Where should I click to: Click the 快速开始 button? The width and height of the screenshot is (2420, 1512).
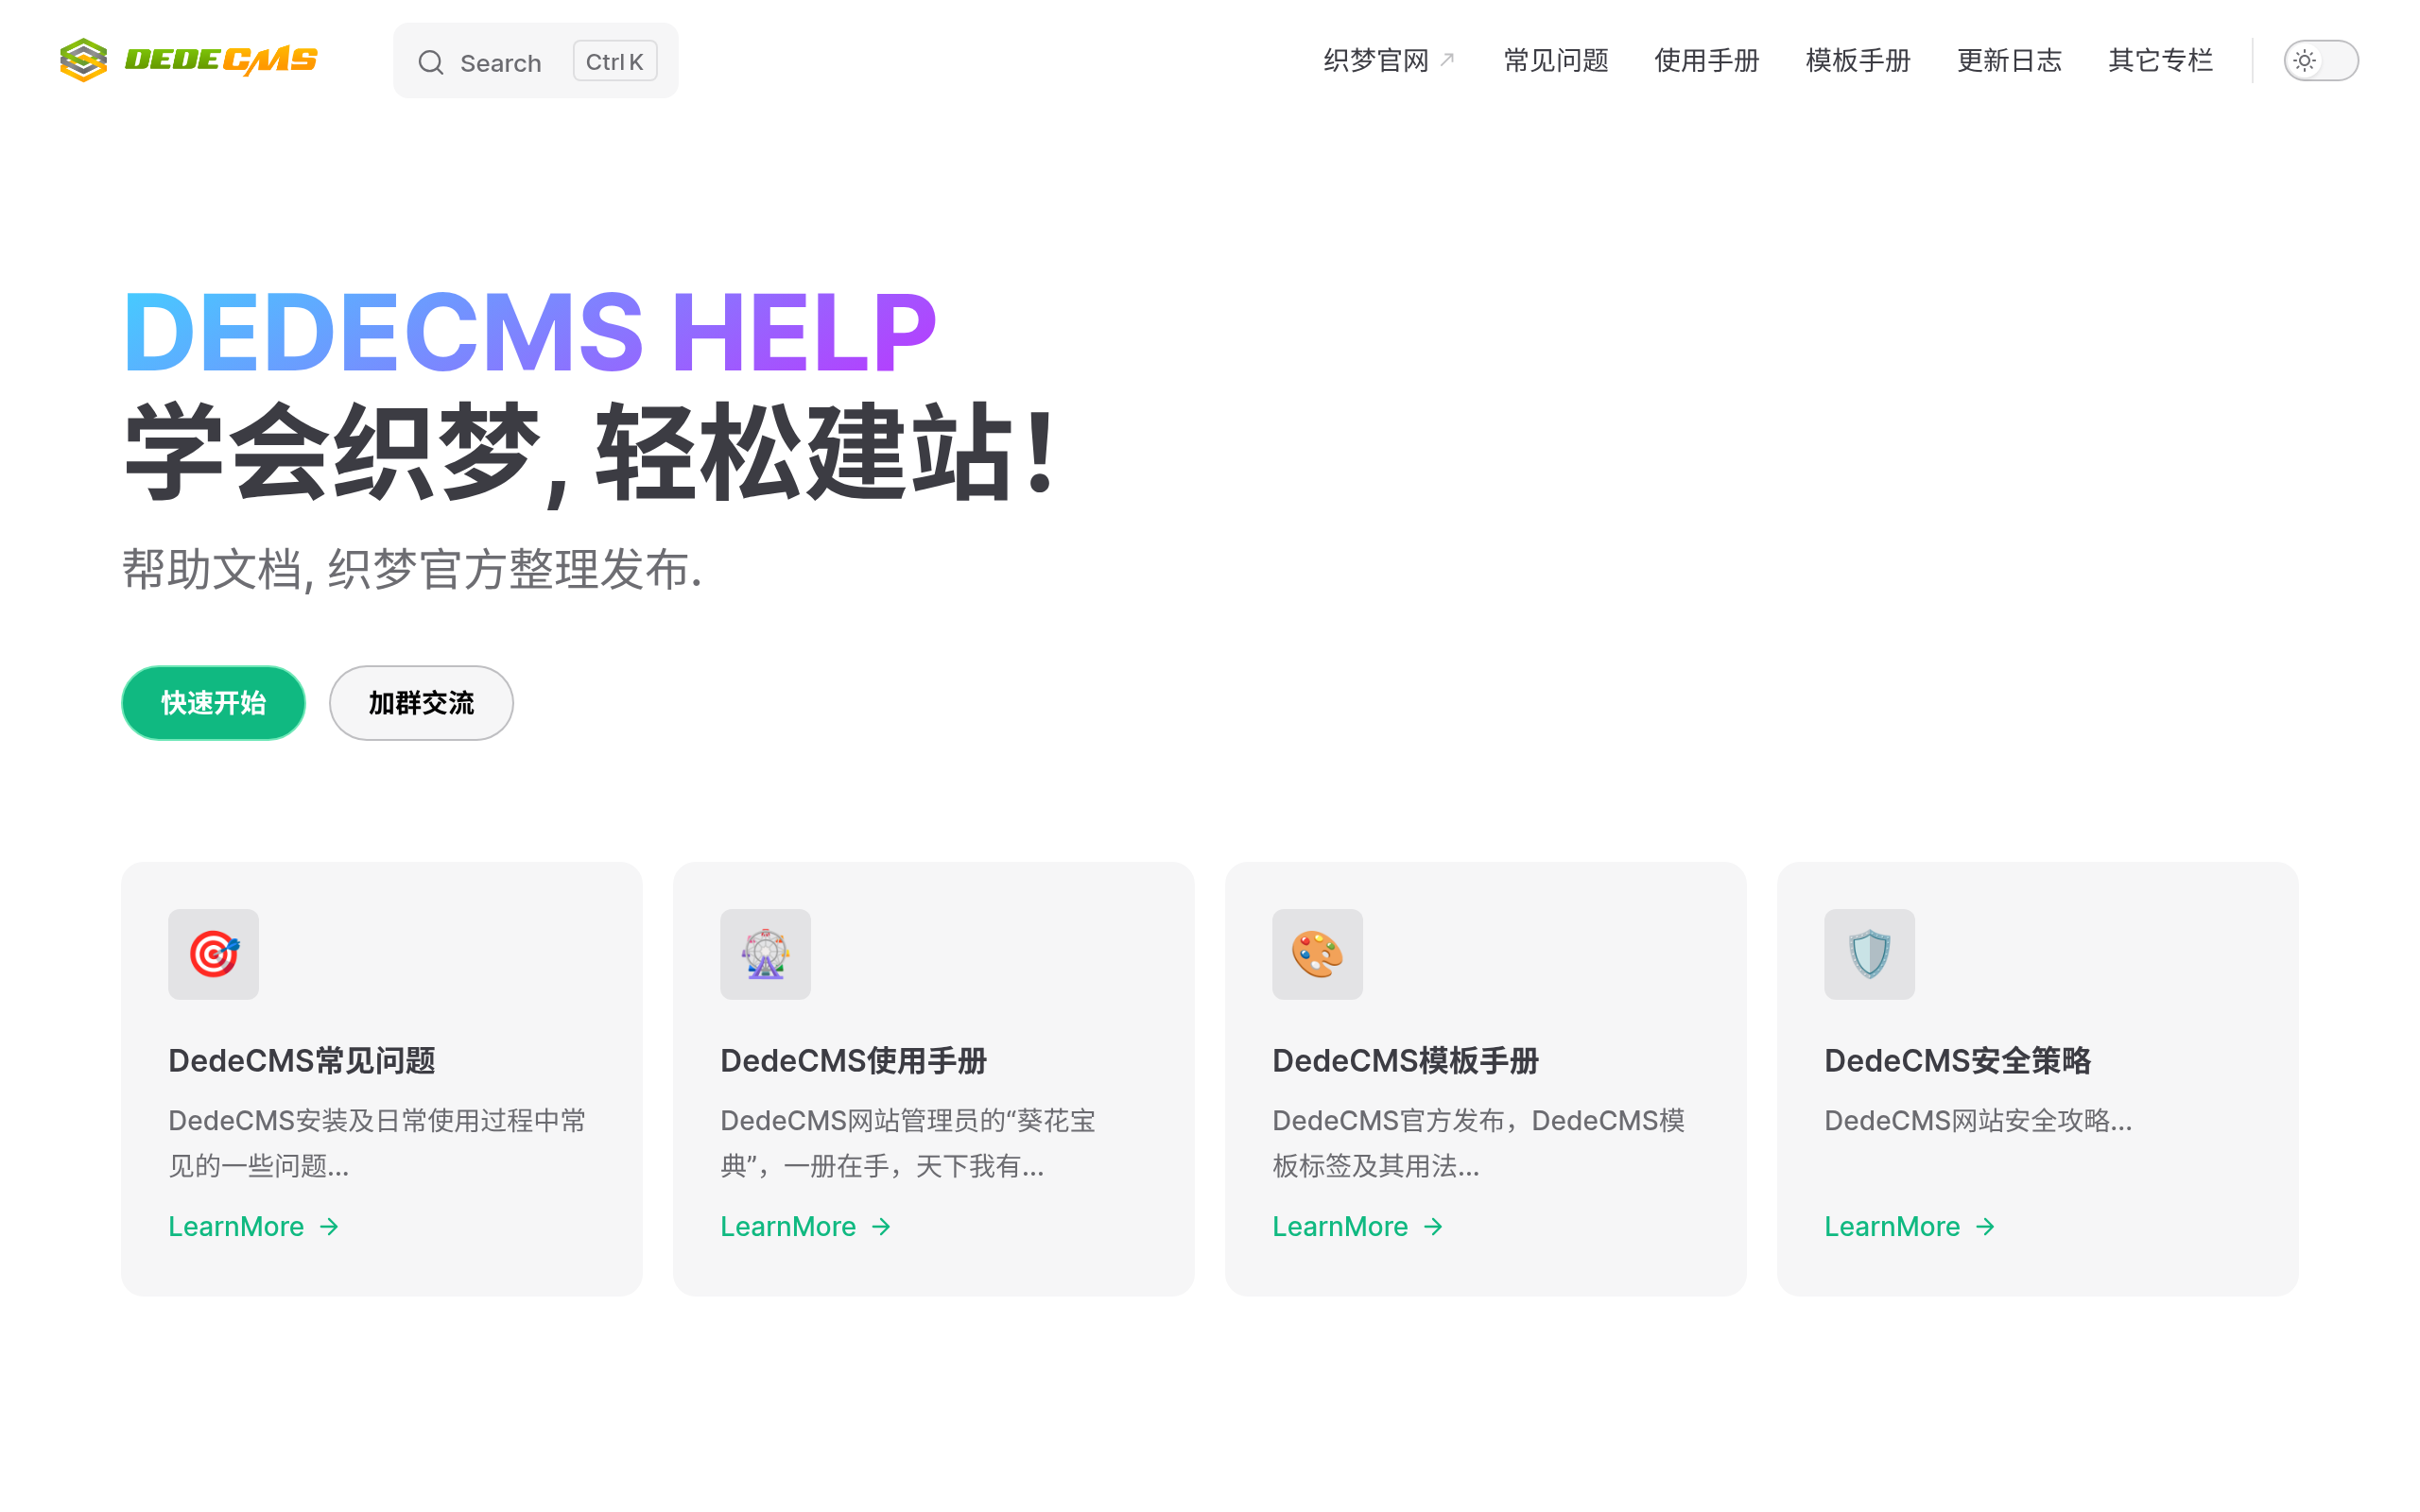213,703
